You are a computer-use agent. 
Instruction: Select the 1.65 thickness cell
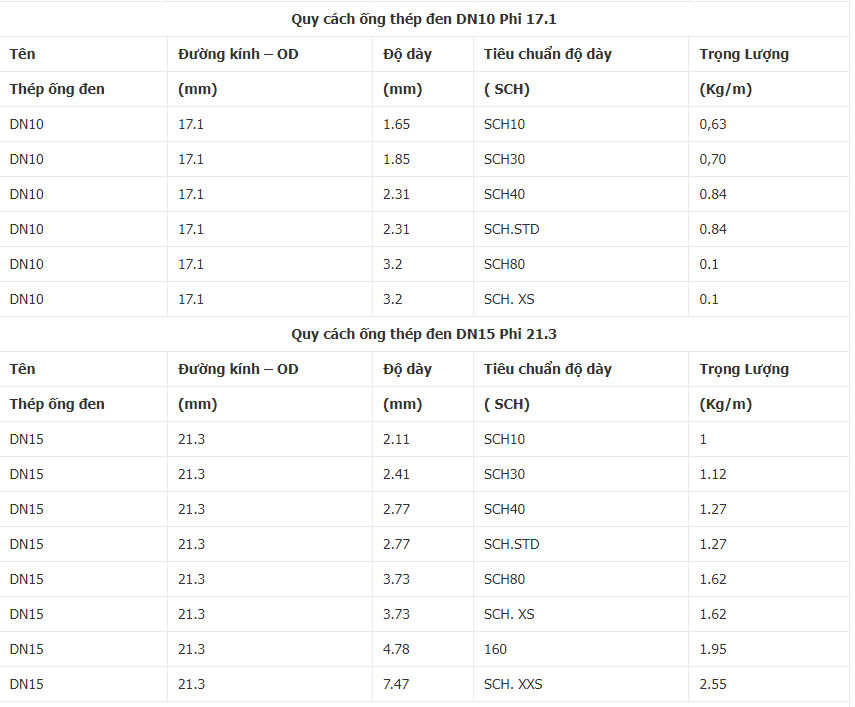tap(397, 124)
